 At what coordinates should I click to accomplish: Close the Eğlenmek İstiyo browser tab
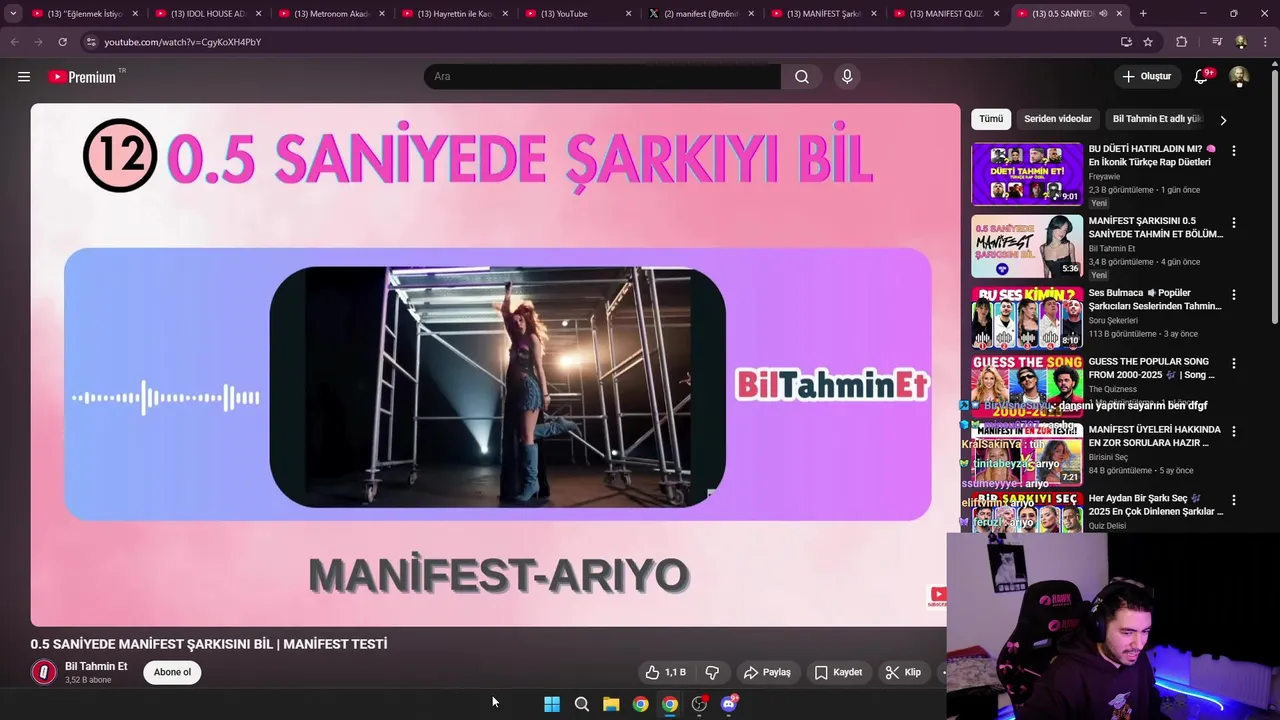(135, 14)
